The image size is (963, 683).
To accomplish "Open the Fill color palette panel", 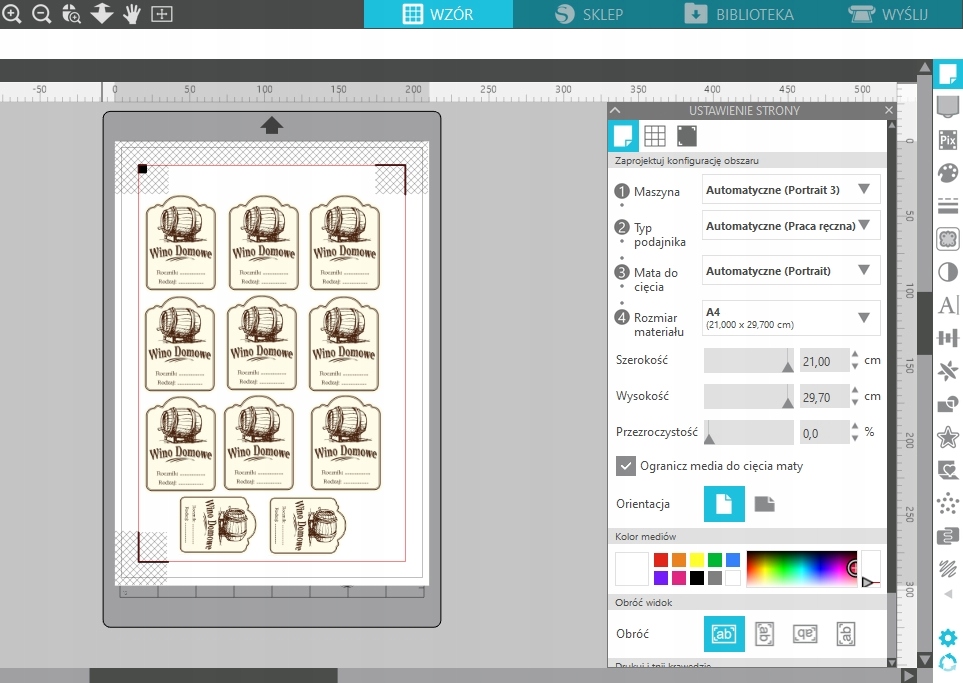I will tap(948, 173).
